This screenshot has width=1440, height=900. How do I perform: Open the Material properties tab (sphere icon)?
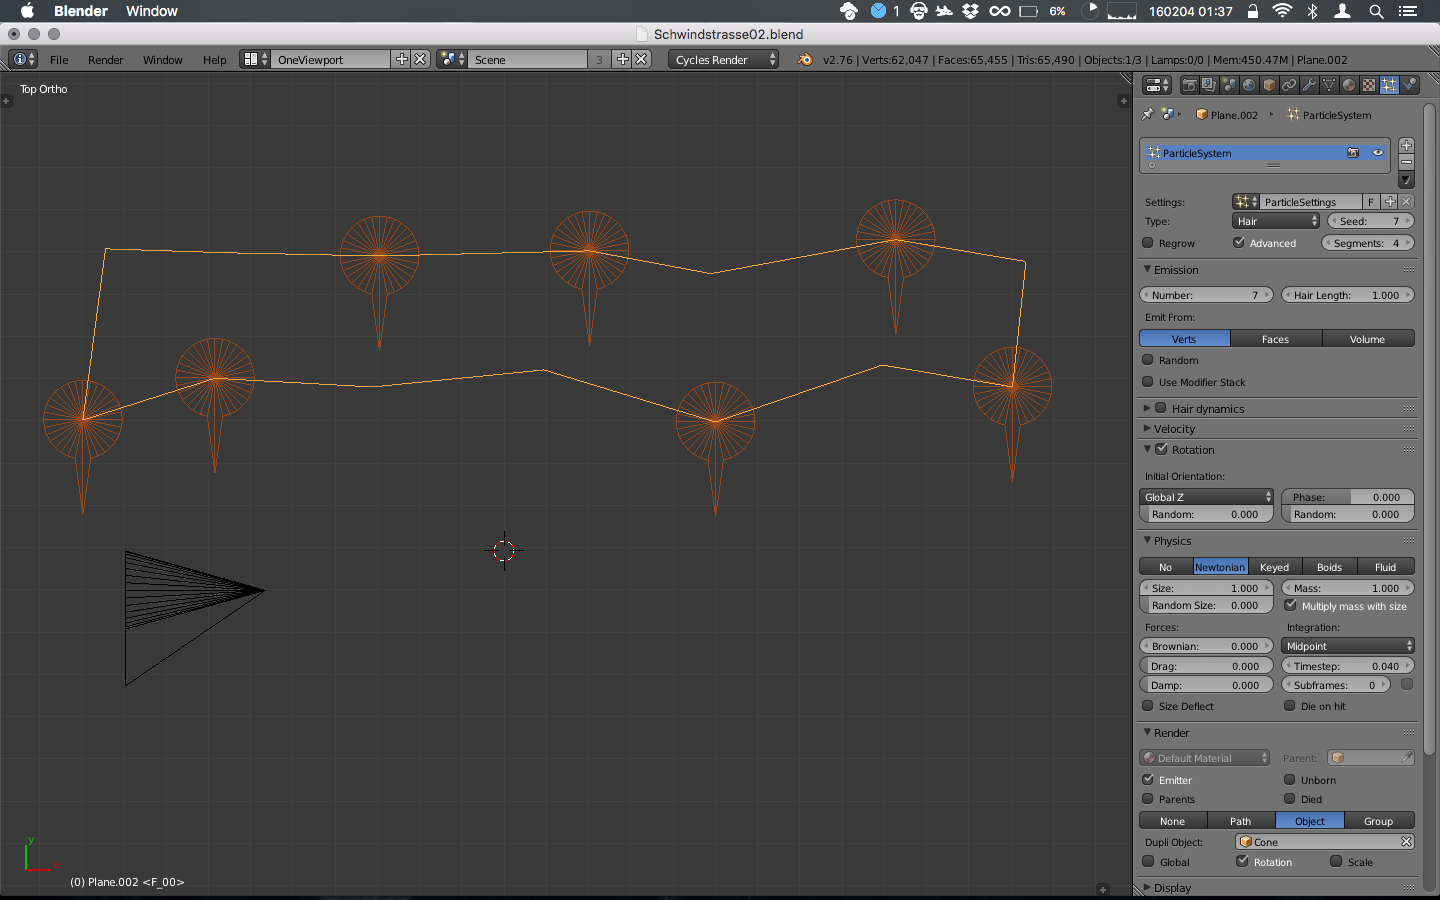(1349, 85)
